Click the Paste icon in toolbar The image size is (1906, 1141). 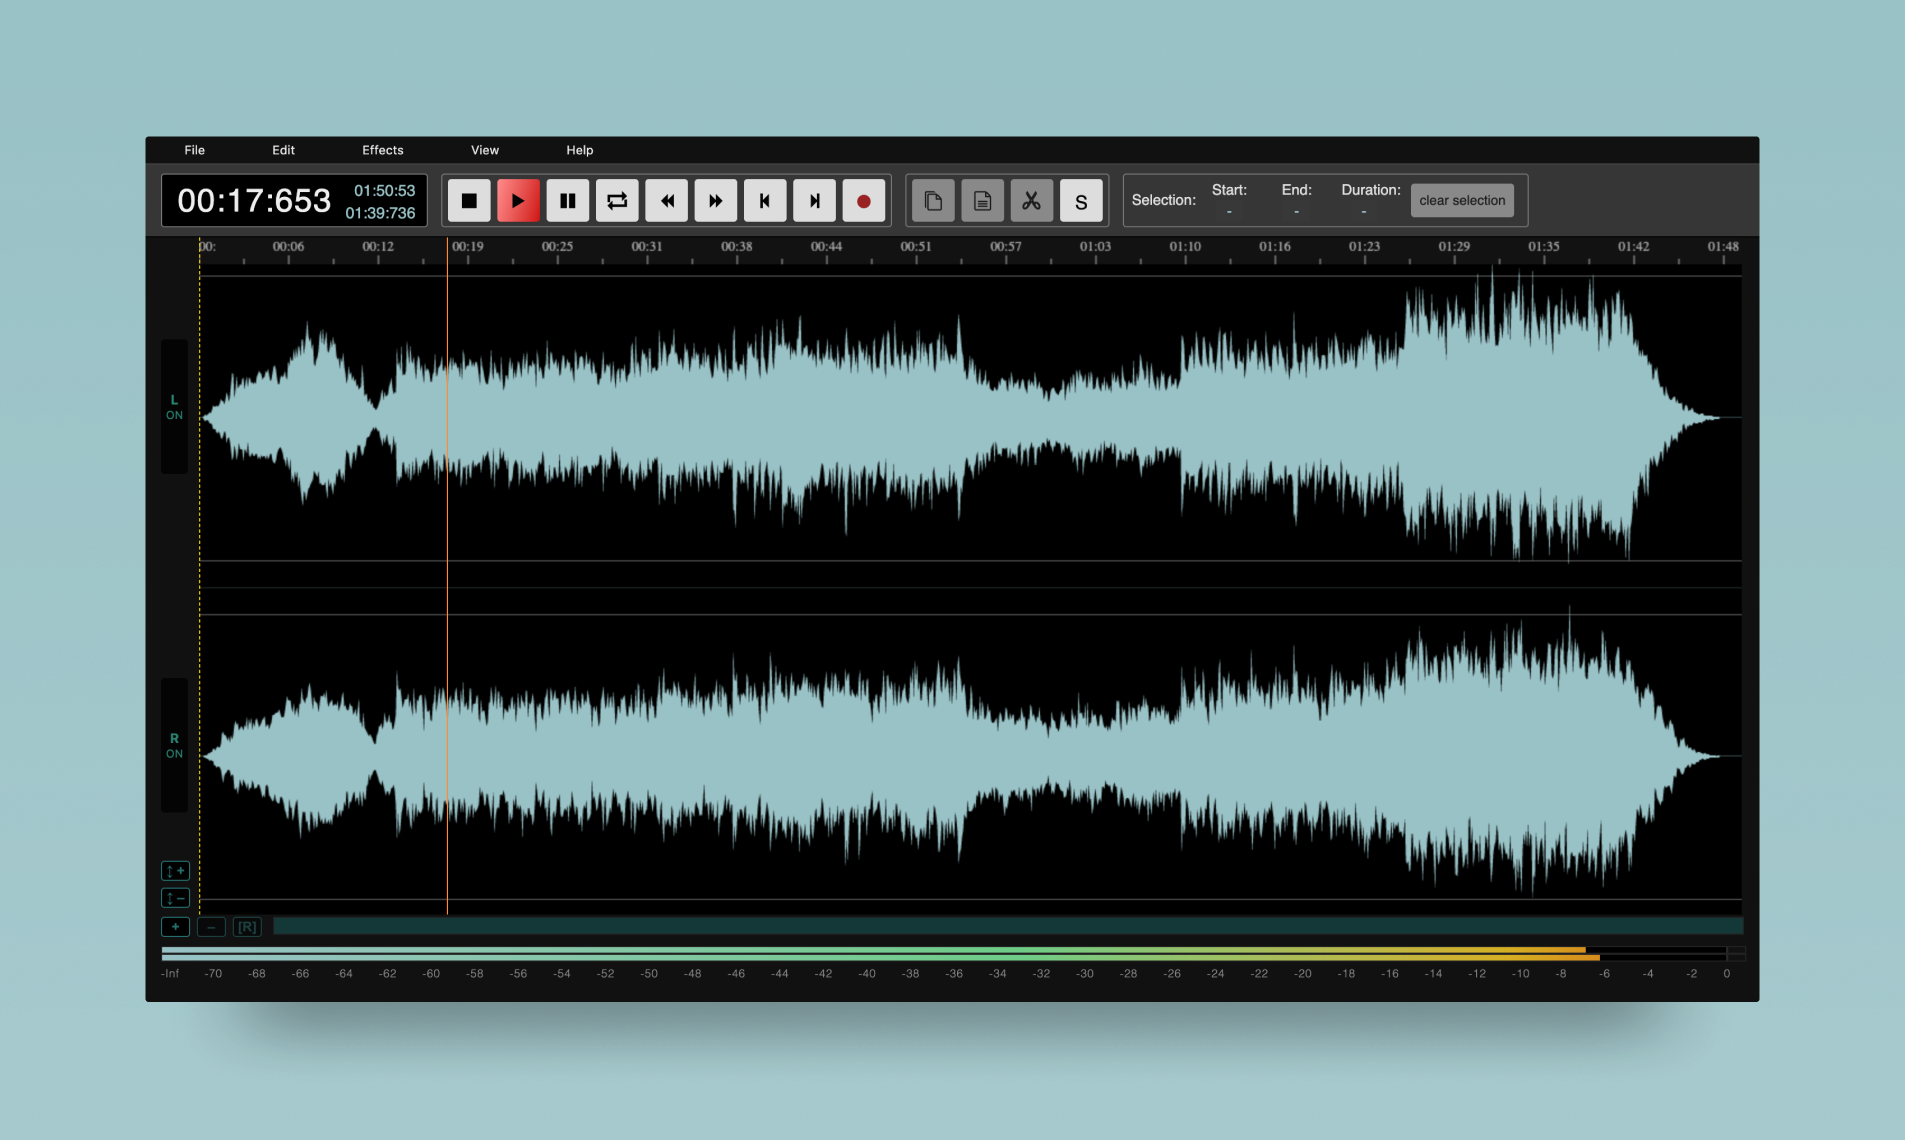tap(982, 201)
